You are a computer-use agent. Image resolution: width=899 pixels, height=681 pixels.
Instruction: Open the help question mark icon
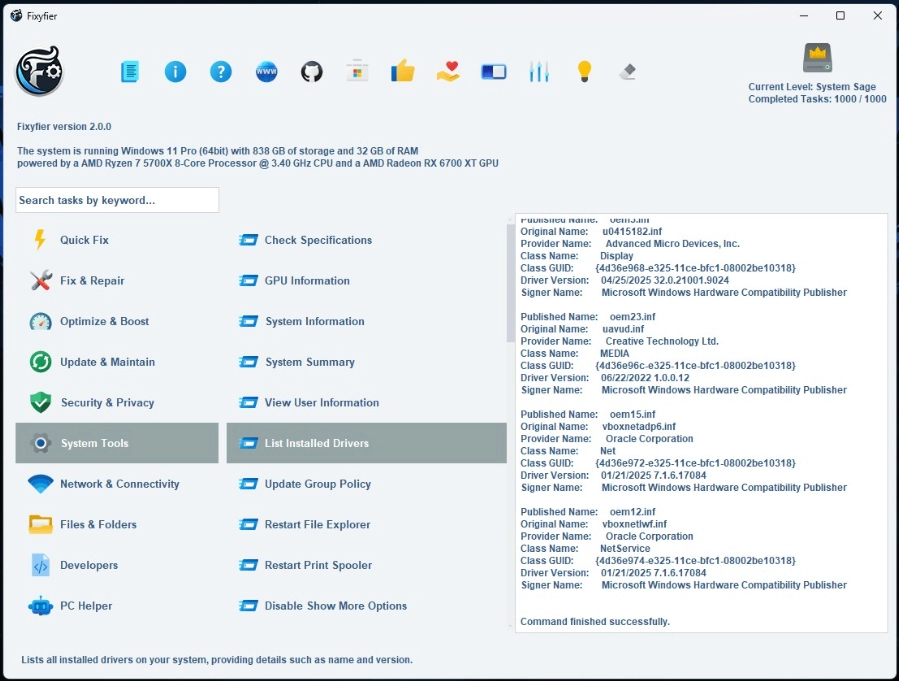pos(221,72)
